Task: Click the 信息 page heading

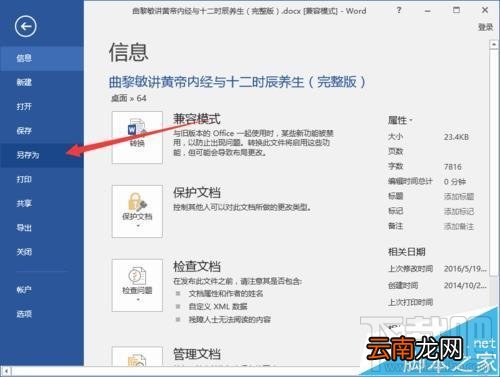Action: coord(129,53)
